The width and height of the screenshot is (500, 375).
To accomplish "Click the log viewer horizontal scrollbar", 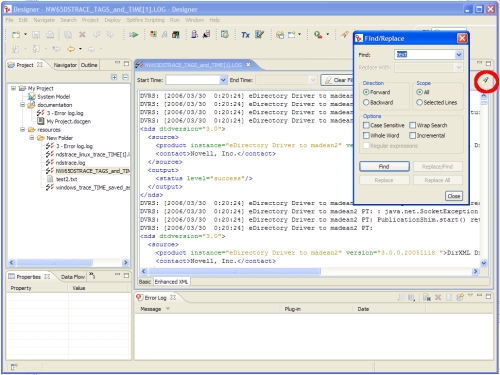I will pos(310,271).
